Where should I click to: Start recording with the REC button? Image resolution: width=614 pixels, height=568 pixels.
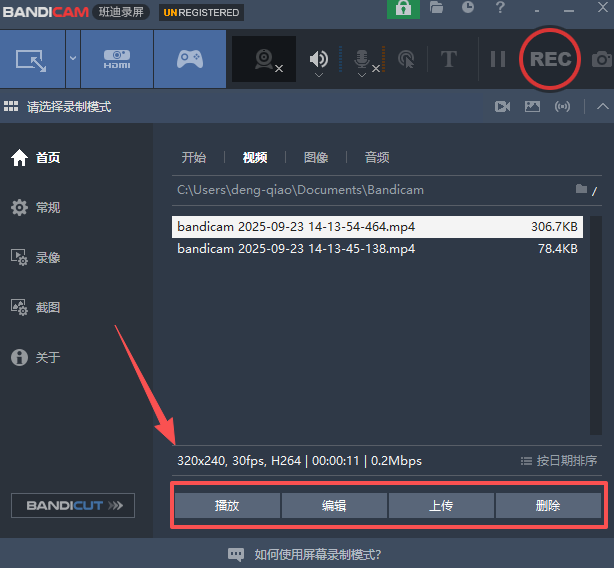pyautogui.click(x=550, y=59)
